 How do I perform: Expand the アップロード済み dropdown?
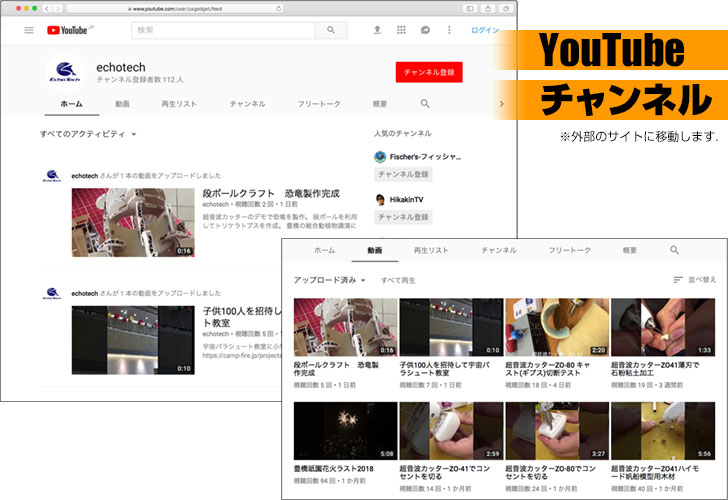coord(330,280)
